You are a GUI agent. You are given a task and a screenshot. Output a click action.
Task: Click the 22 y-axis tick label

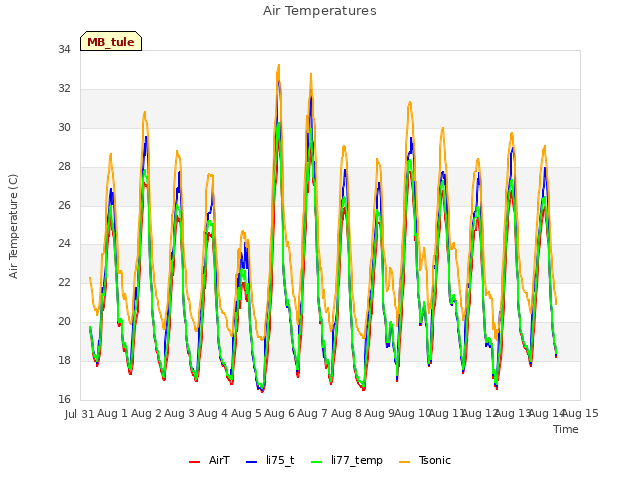tap(64, 282)
